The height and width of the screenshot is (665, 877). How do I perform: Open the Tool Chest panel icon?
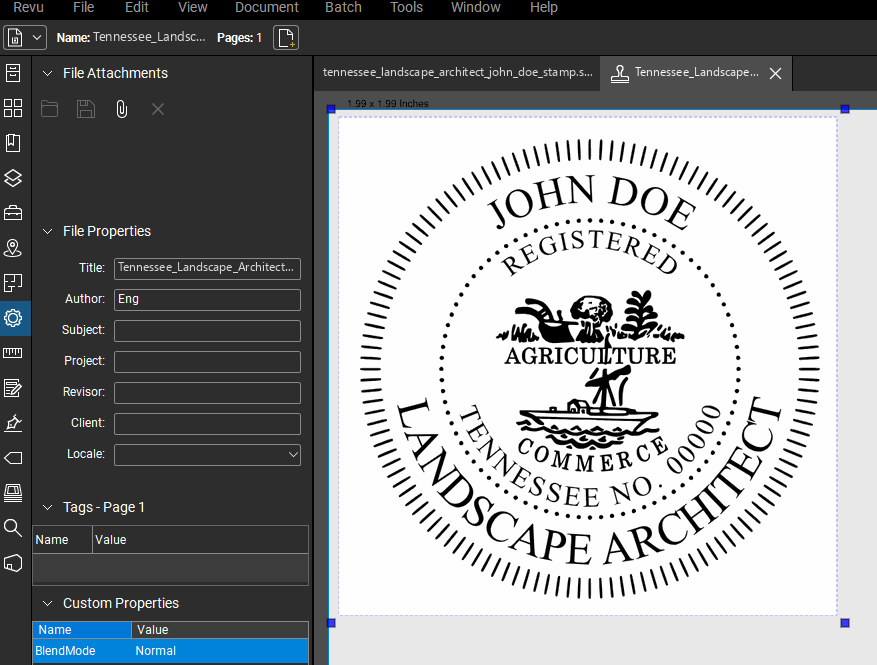13,213
